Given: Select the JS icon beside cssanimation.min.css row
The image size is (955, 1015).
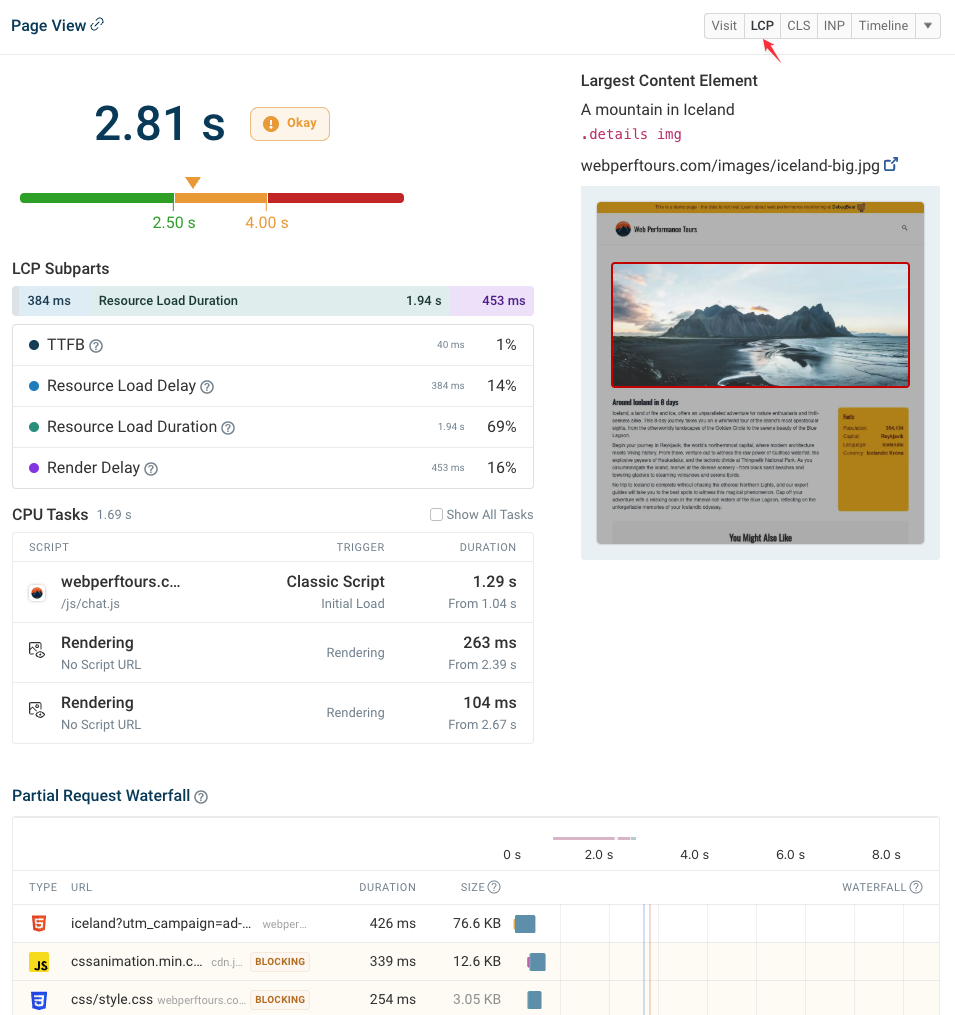Looking at the screenshot, I should click(40, 962).
